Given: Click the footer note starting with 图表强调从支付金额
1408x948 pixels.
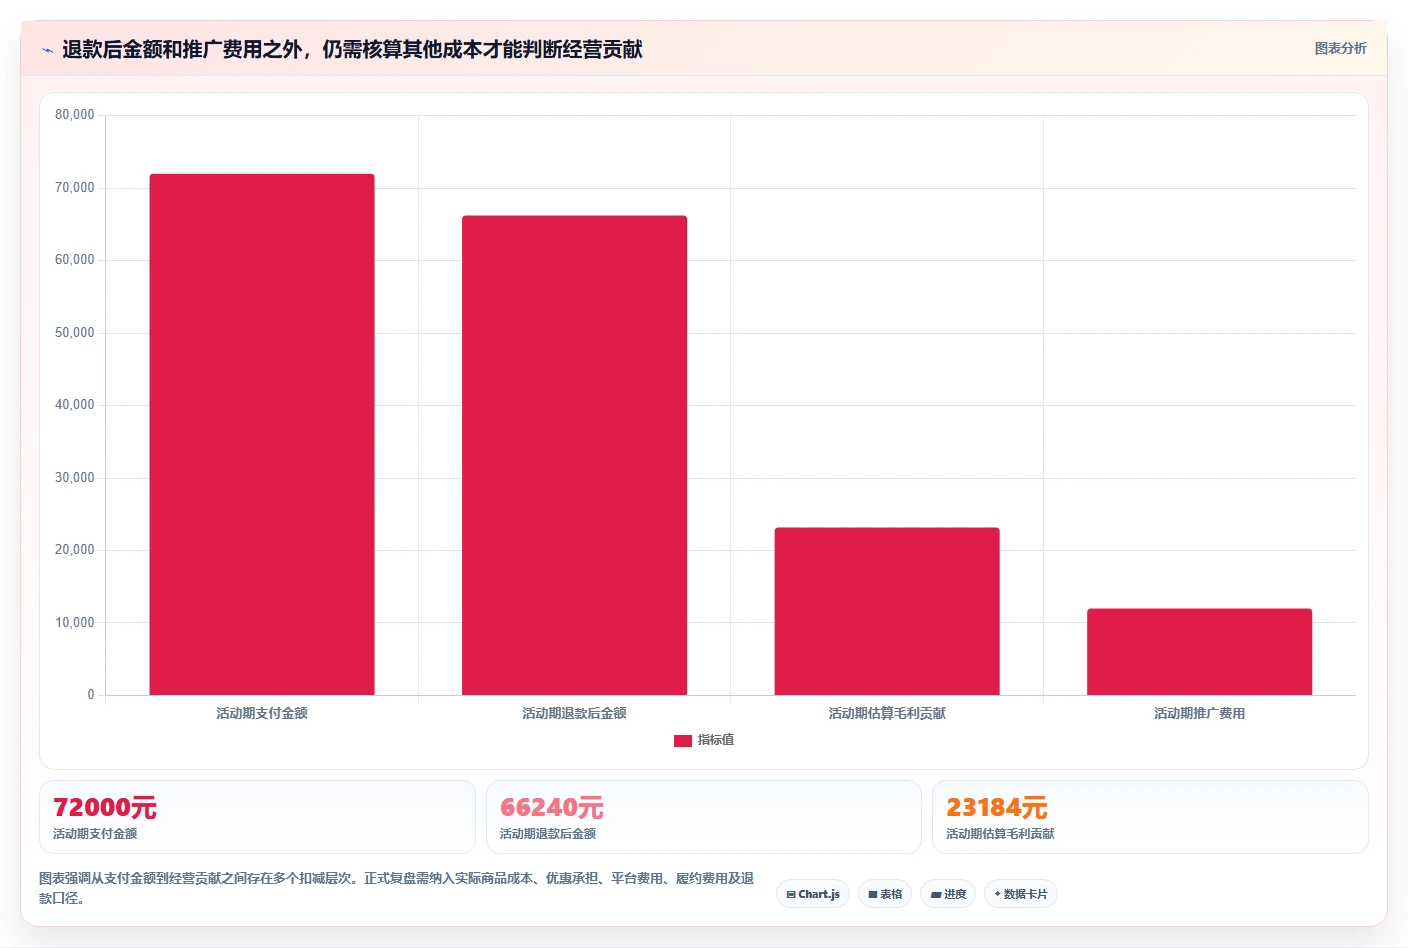Looking at the screenshot, I should click(397, 888).
